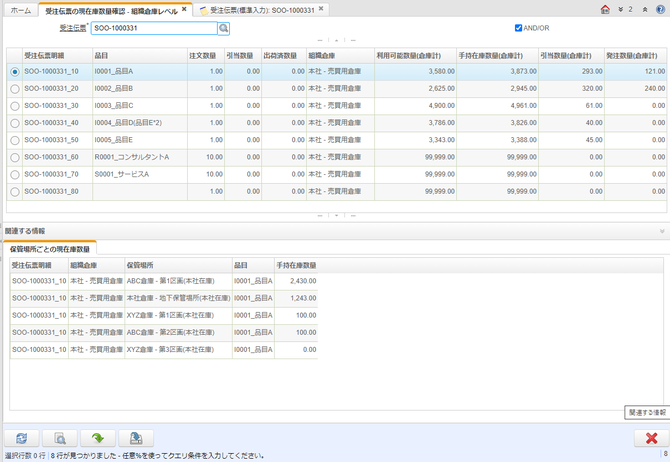Click the red X cancel button

[651, 438]
